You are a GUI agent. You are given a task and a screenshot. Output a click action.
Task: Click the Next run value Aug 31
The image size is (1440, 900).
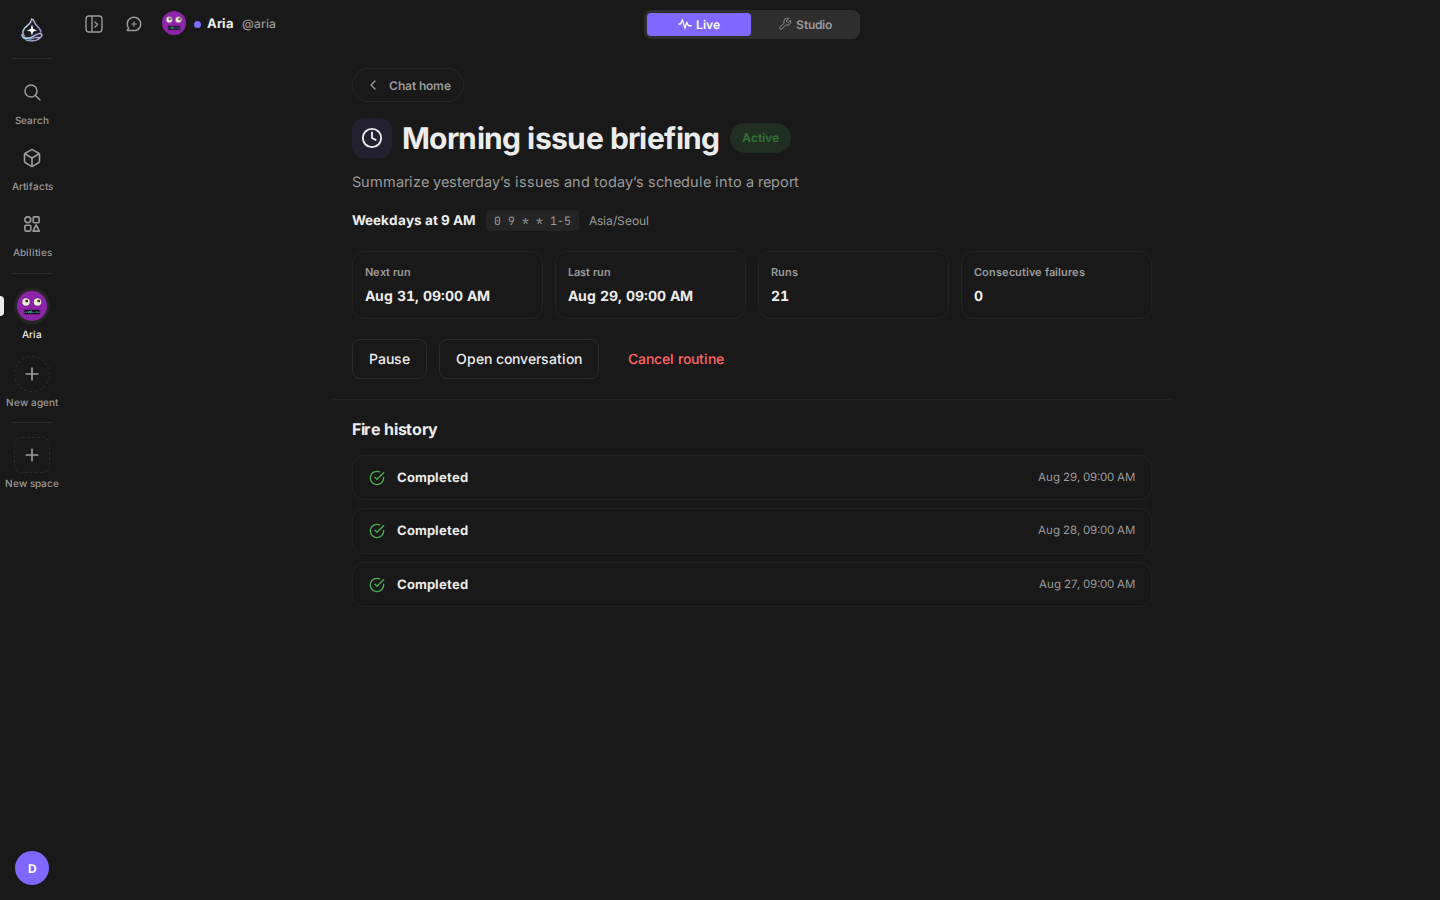(x=427, y=296)
